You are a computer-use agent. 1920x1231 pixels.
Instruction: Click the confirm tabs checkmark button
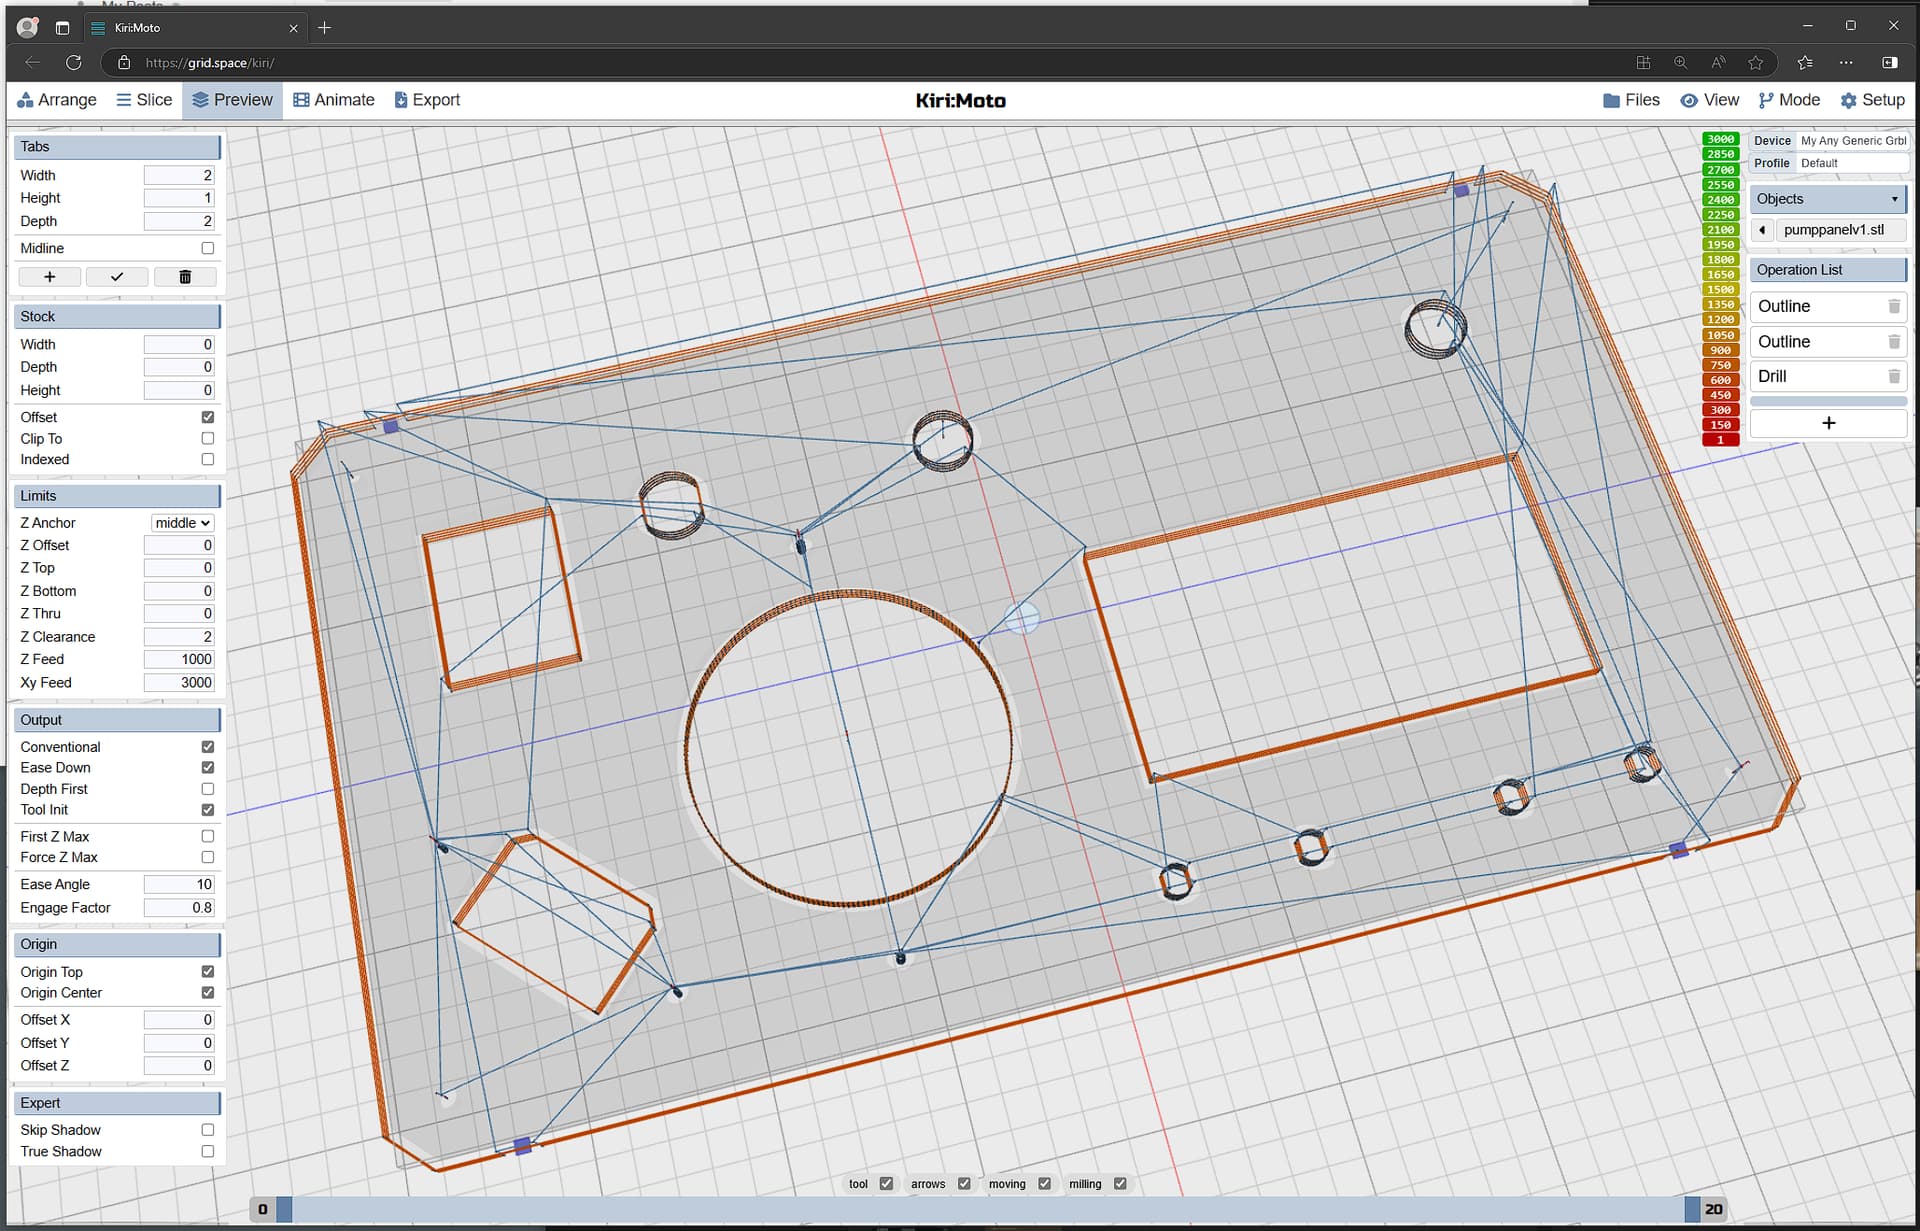tap(117, 277)
